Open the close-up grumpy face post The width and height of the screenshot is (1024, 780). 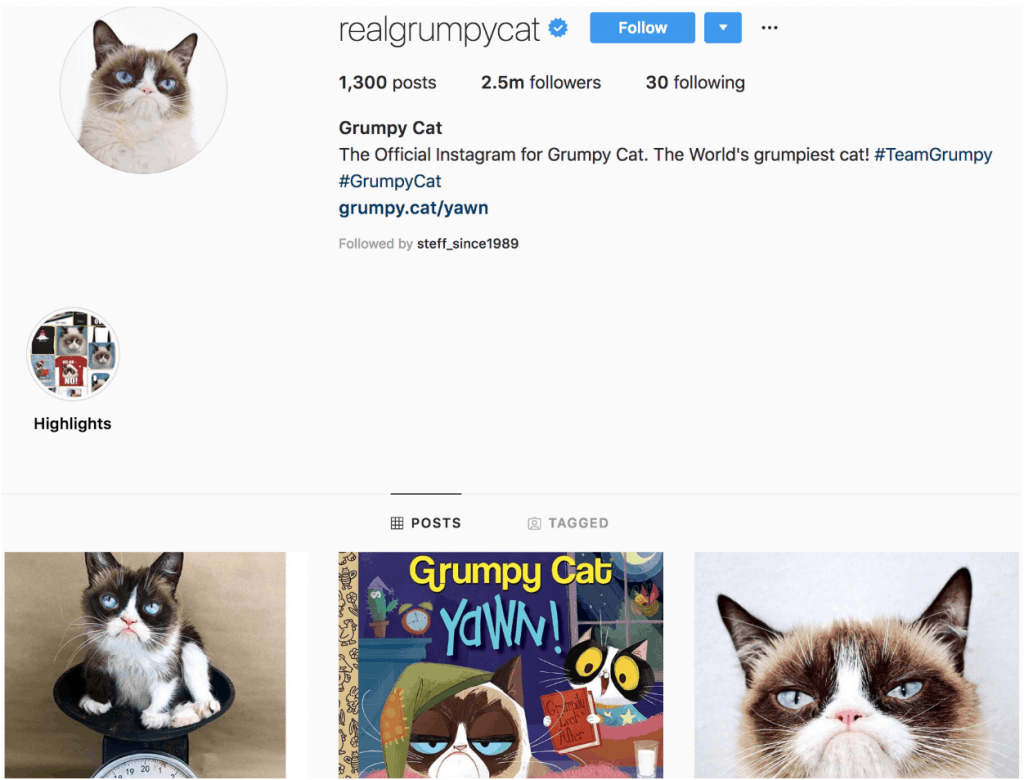coord(856,665)
